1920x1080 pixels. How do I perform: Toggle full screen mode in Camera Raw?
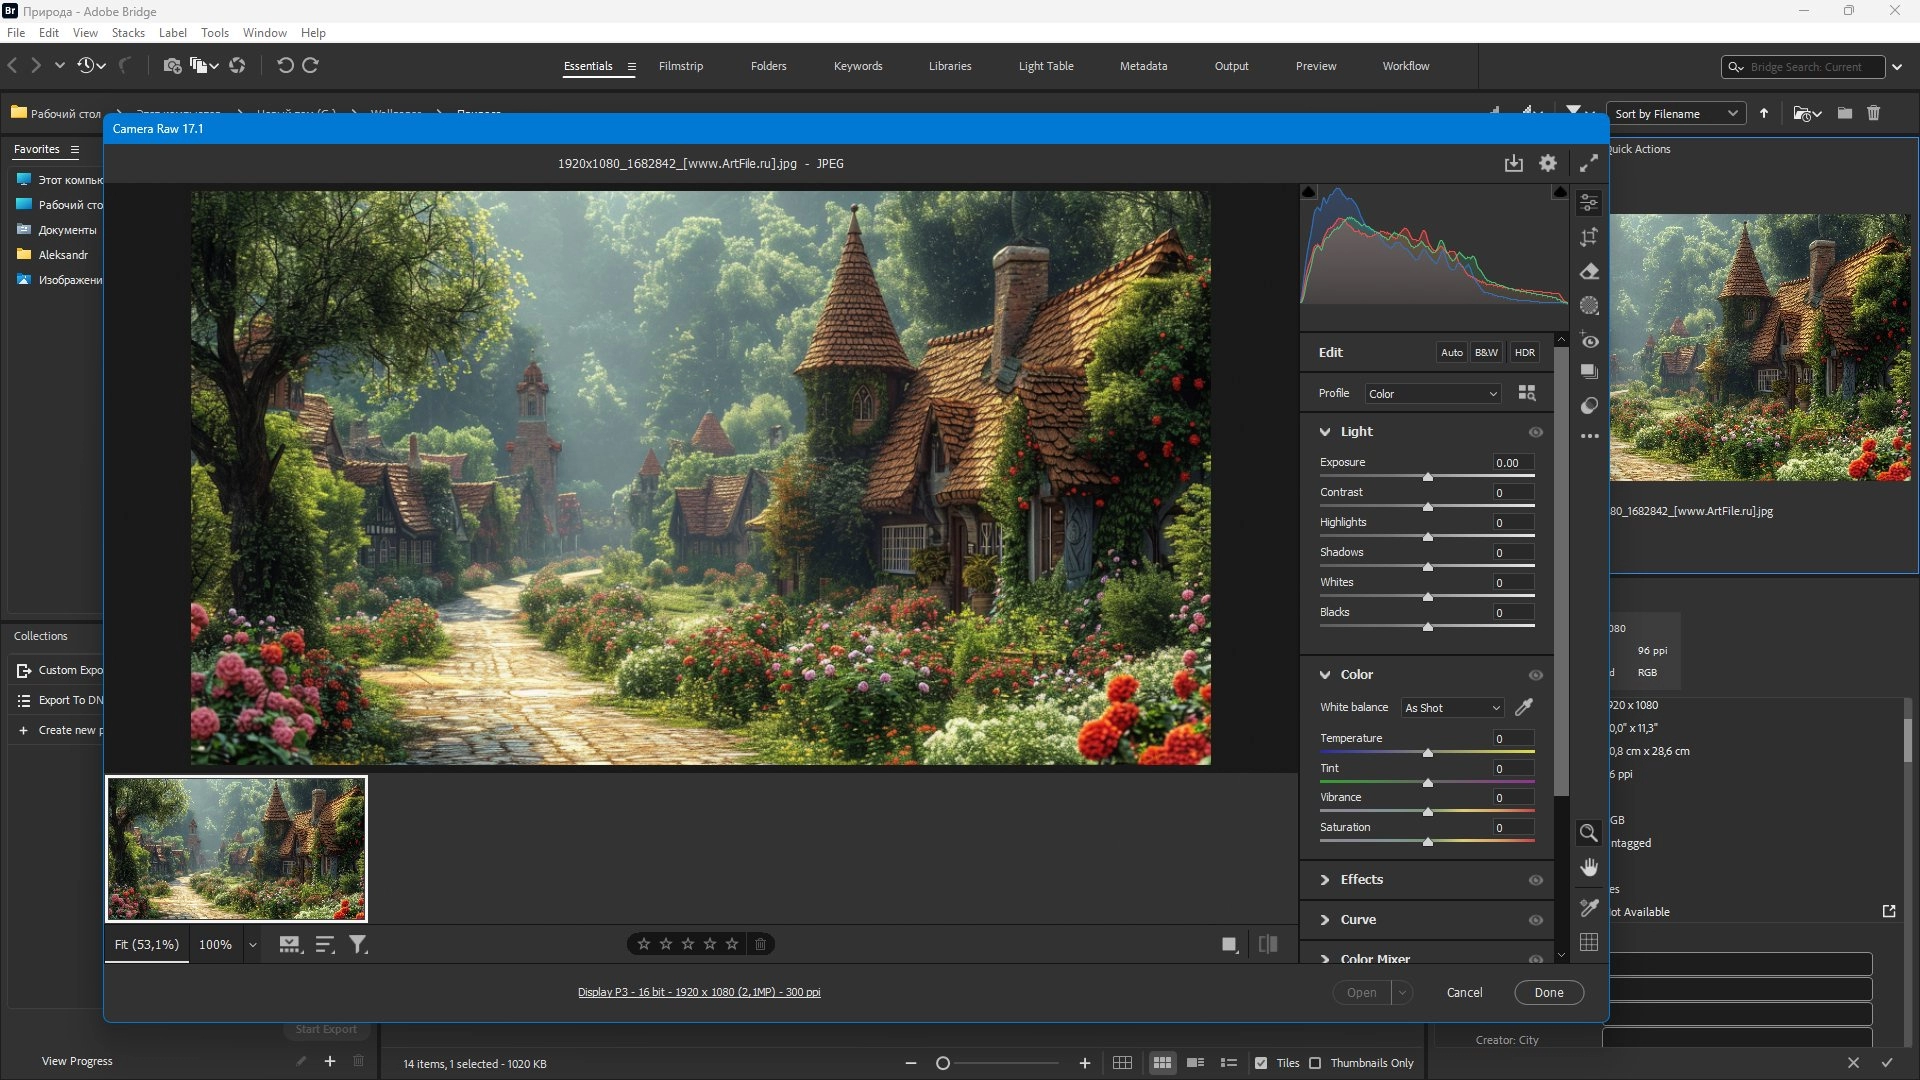tap(1589, 163)
